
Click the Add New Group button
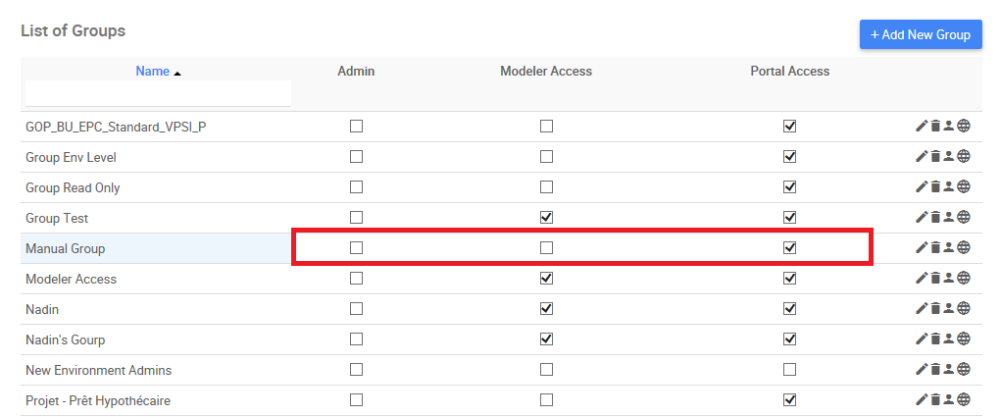click(920, 35)
